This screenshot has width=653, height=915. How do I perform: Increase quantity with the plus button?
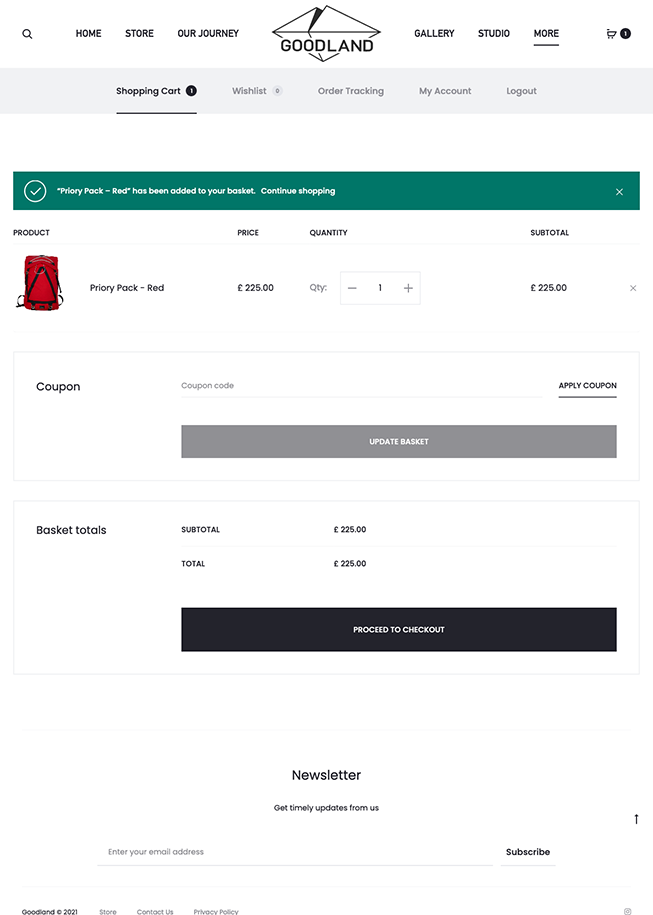click(x=408, y=288)
